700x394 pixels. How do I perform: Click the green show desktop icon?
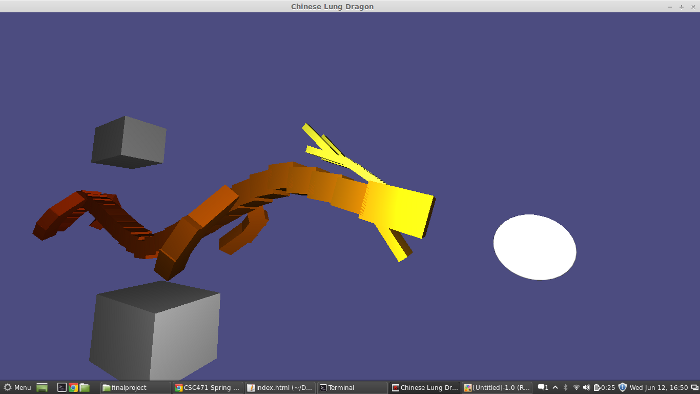tap(42, 387)
